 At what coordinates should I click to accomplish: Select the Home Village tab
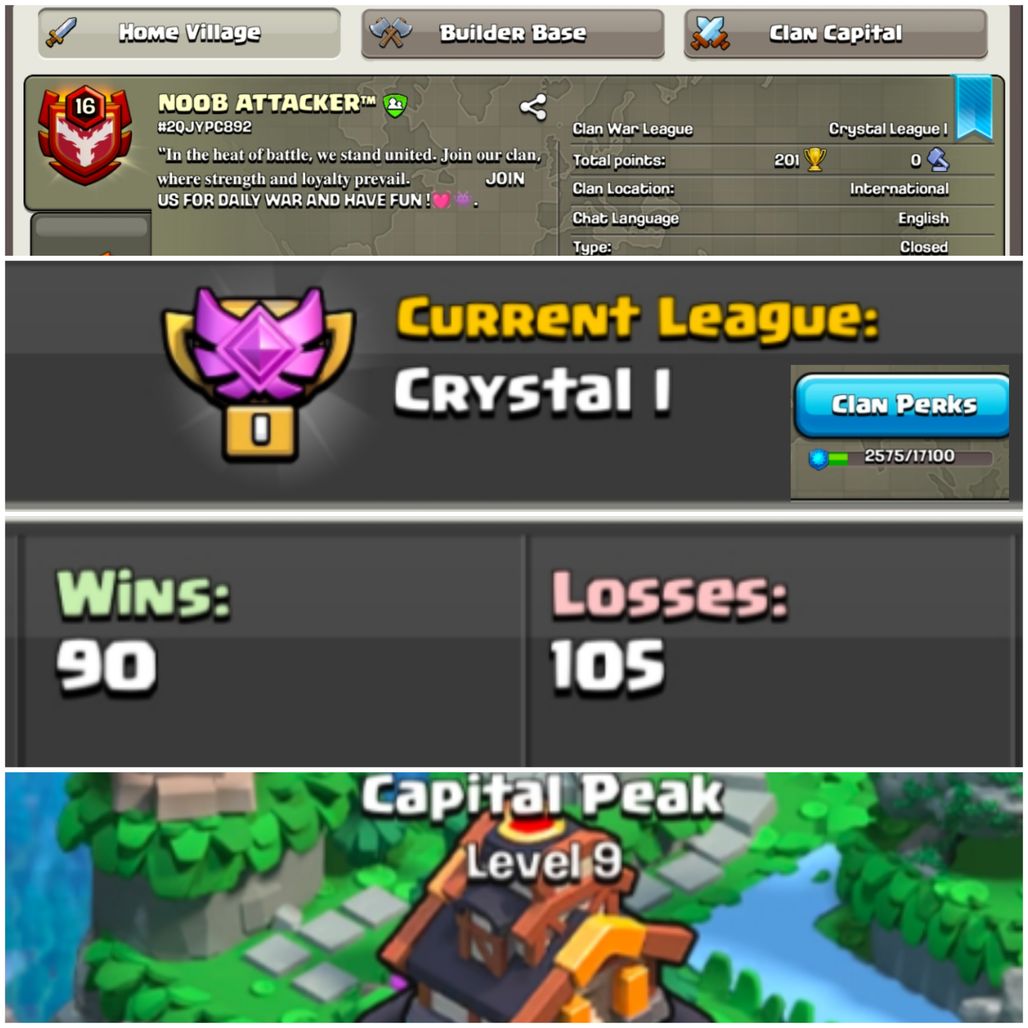(189, 33)
